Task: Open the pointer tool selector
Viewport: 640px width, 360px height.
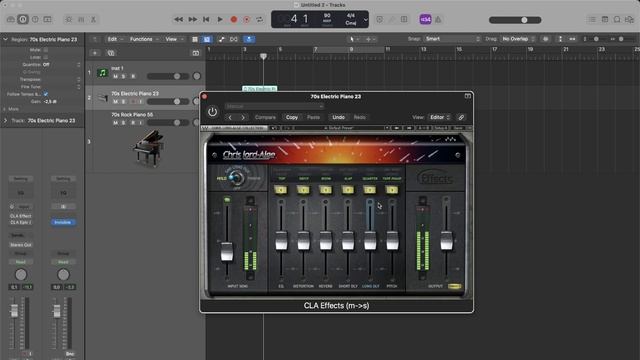Action: pos(353,39)
